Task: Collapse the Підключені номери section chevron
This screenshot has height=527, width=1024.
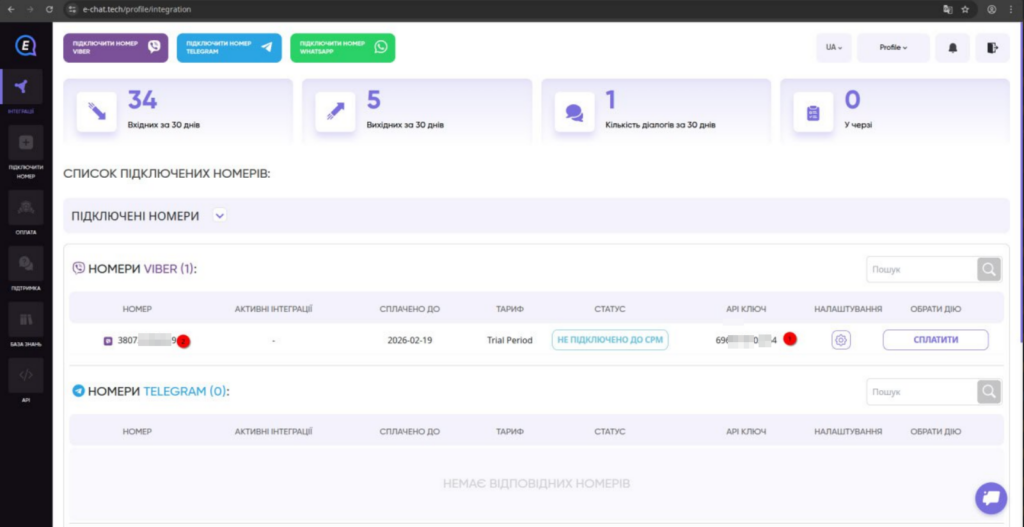Action: click(x=220, y=215)
